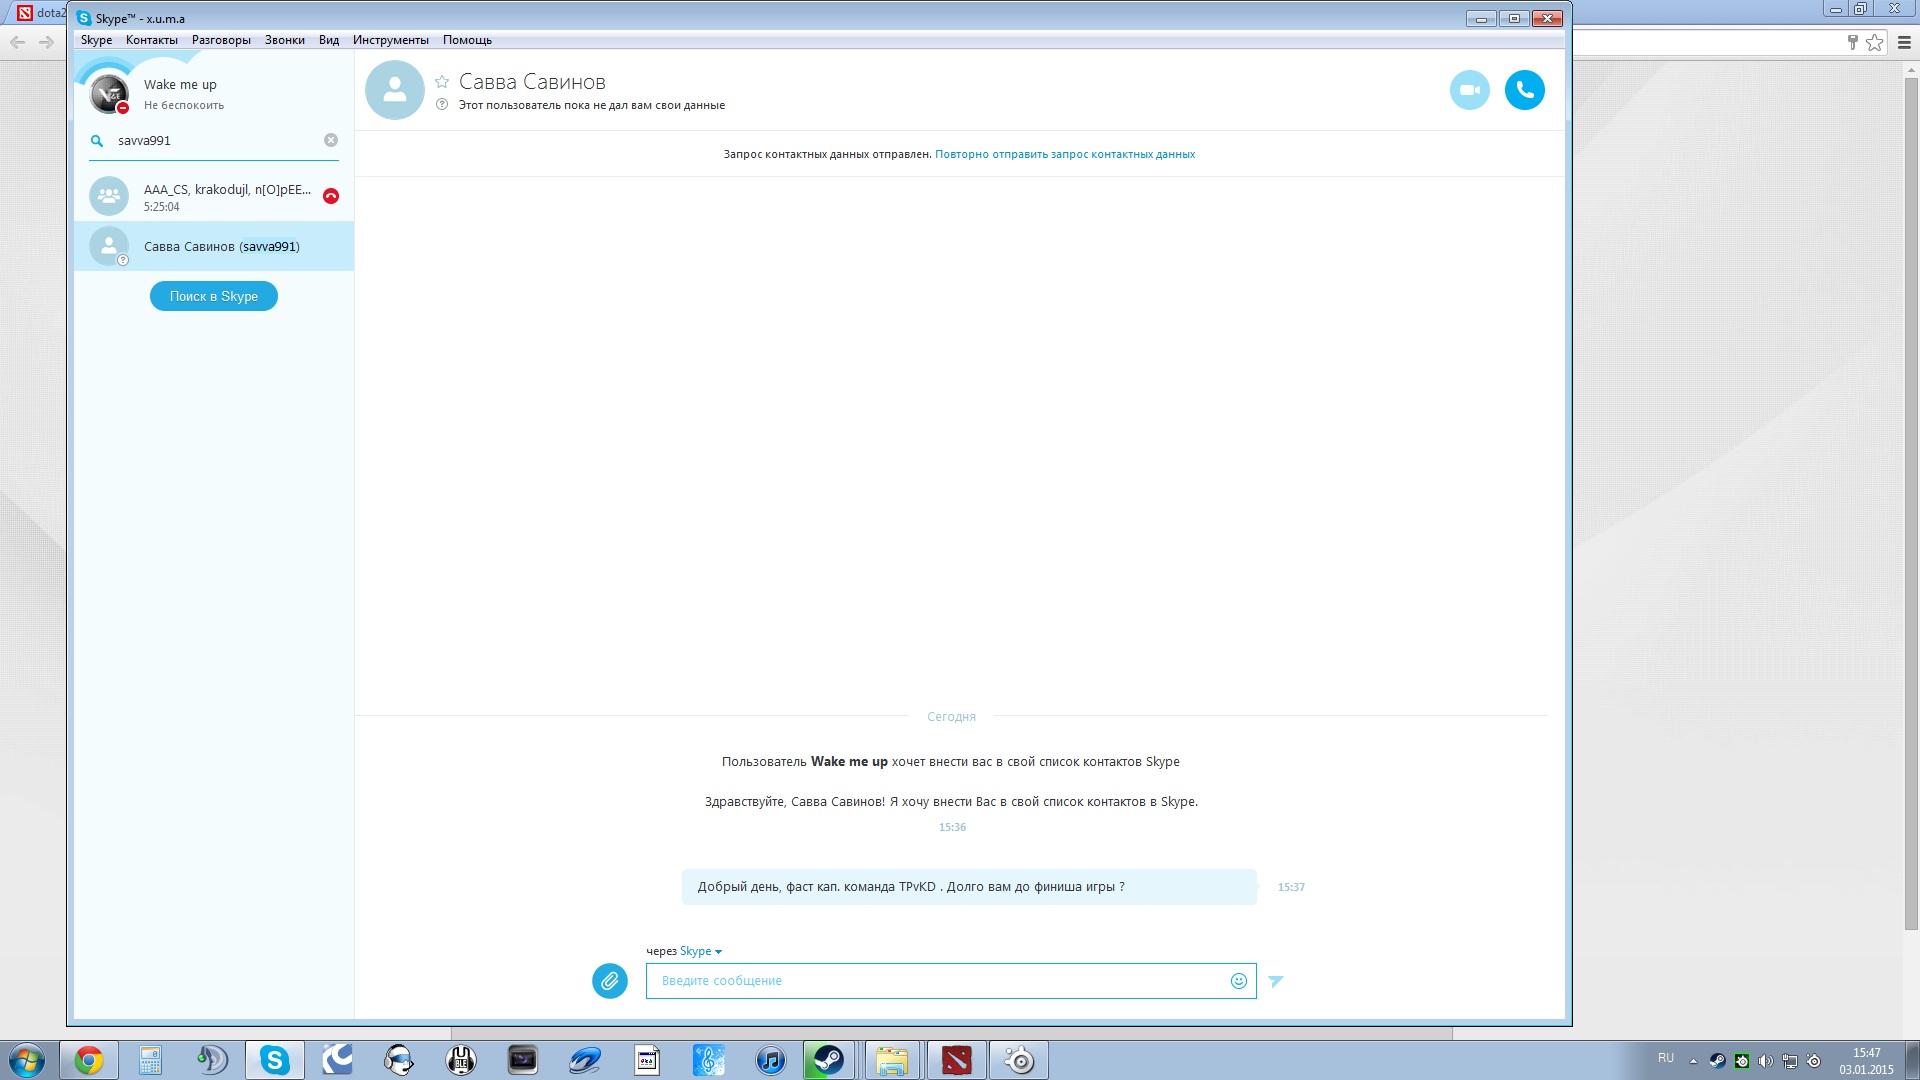Open the Skype menu
Screen dimensions: 1920x1080
(96, 40)
